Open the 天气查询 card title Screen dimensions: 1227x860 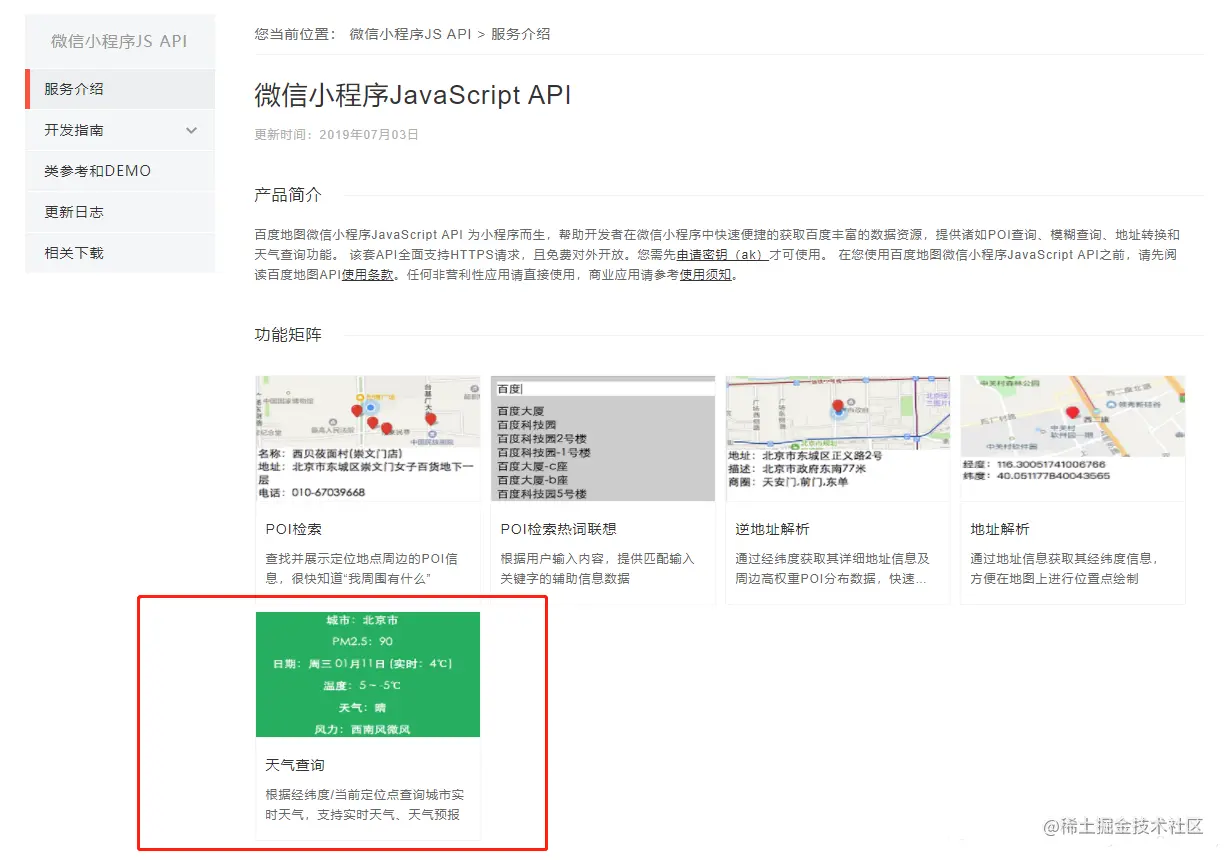[x=295, y=765]
